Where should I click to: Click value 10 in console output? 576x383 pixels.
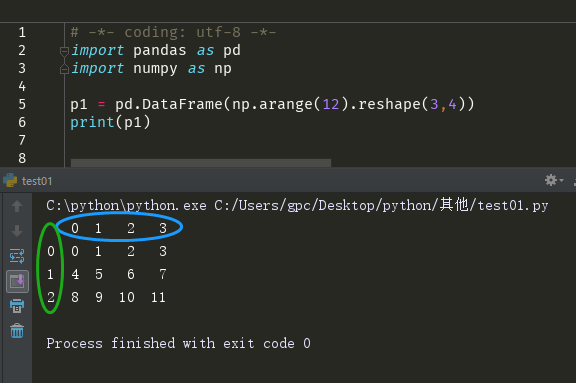[x=127, y=297]
